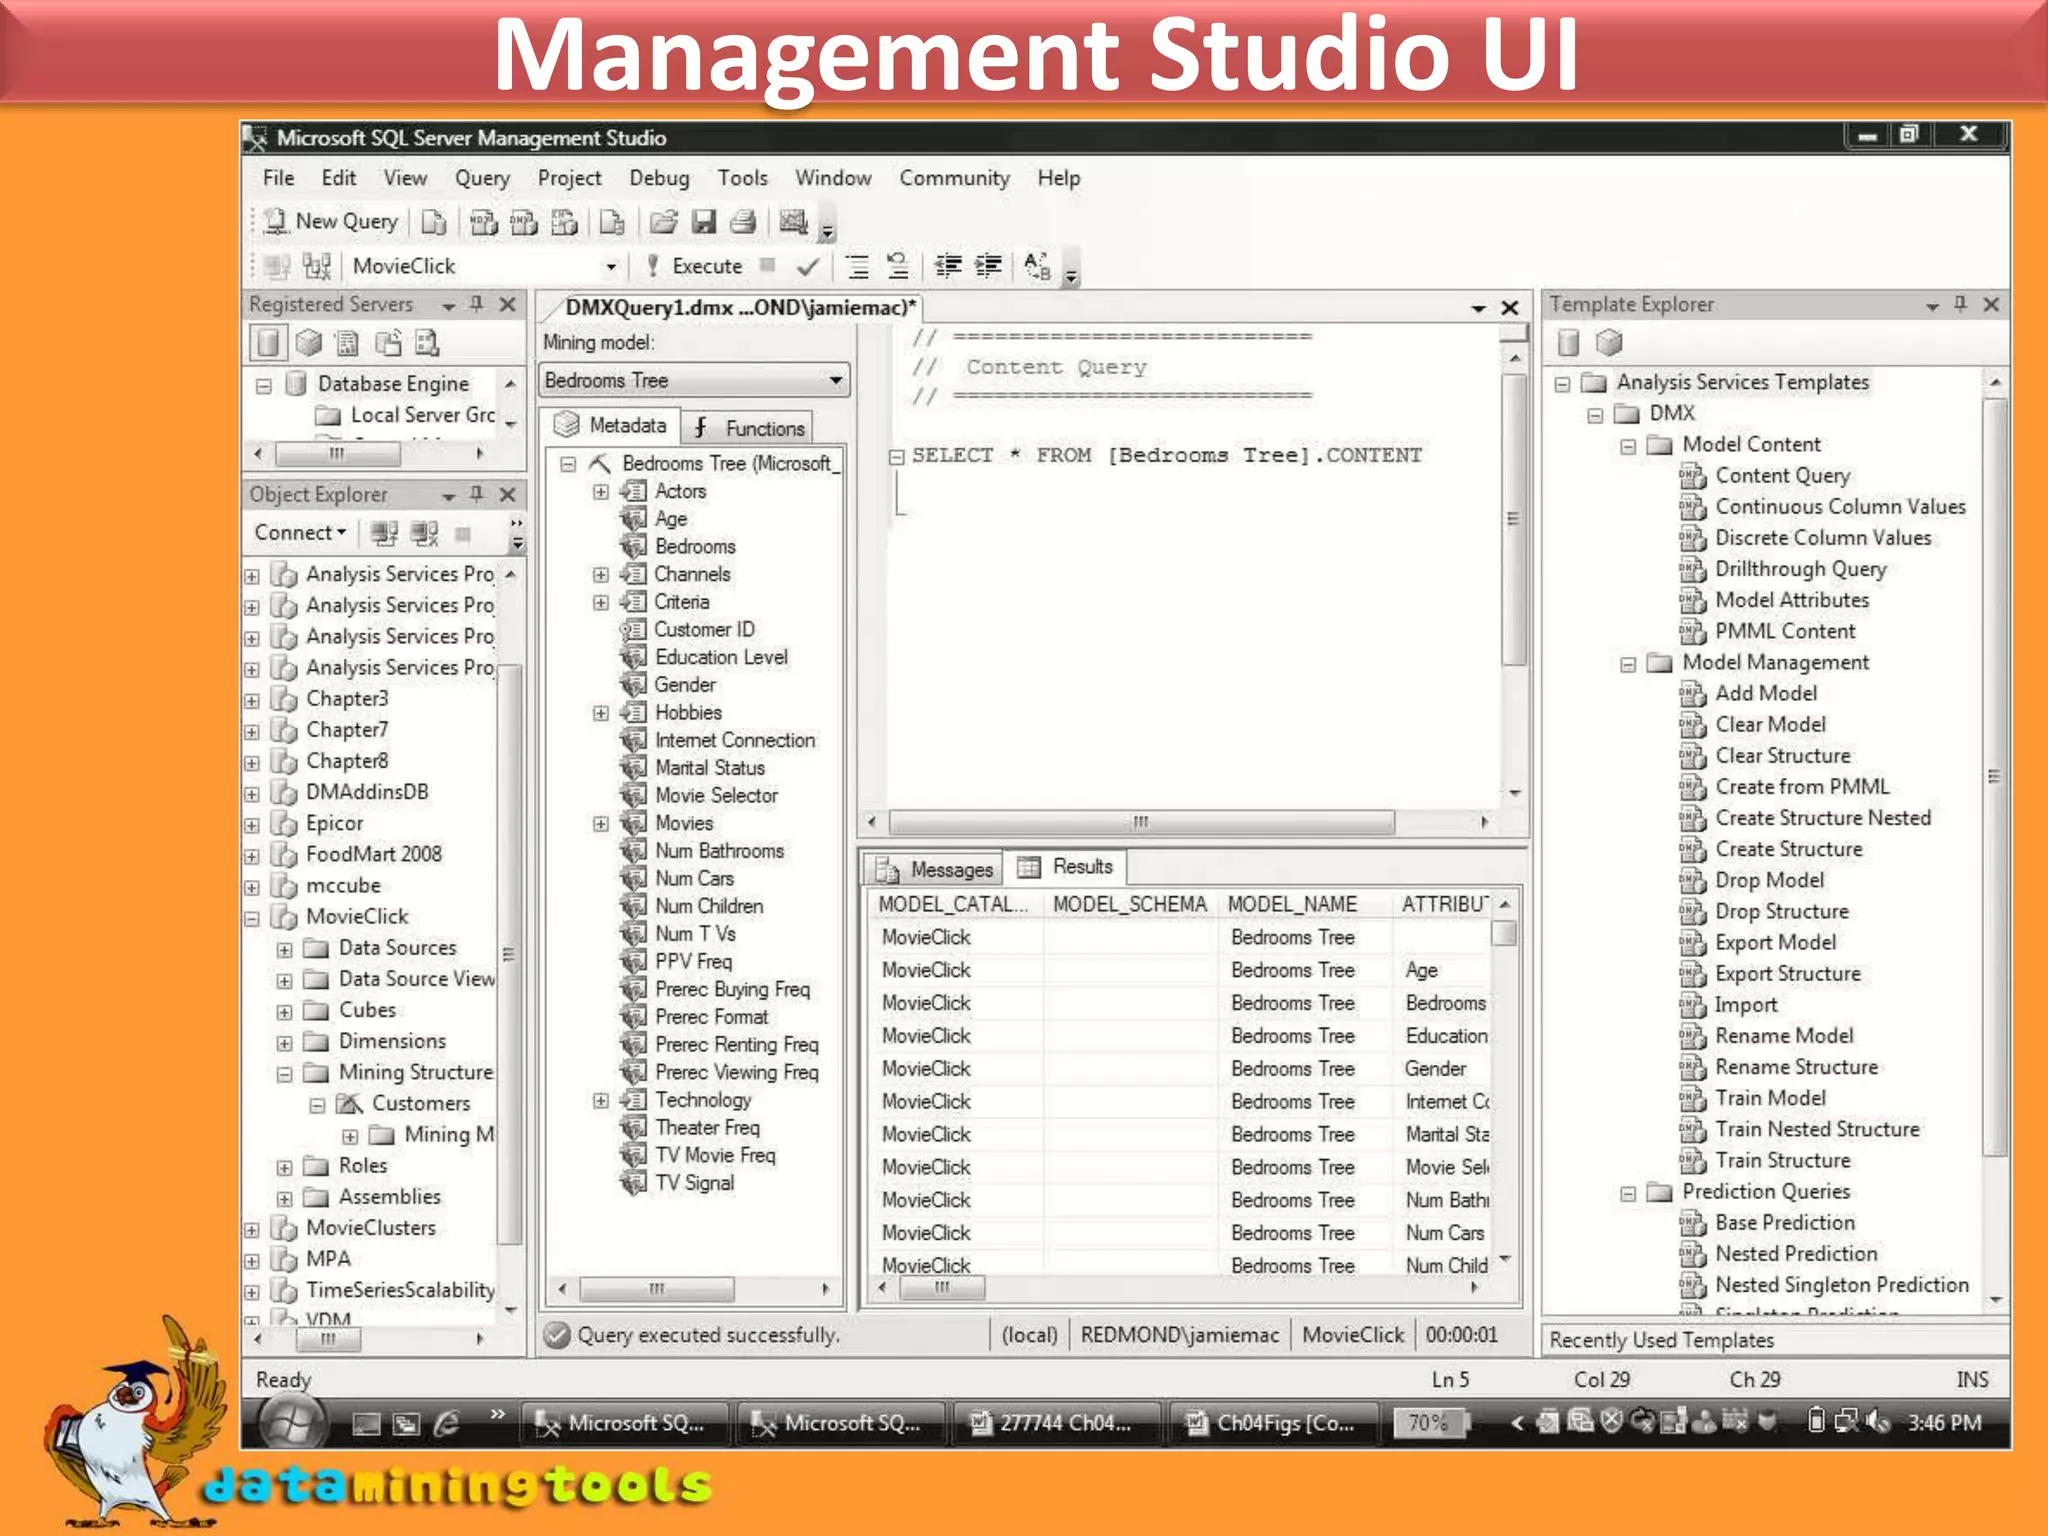Image resolution: width=2048 pixels, height=1536 pixels.
Task: Click the Increase Indent toolbar icon
Action: pos(988,266)
